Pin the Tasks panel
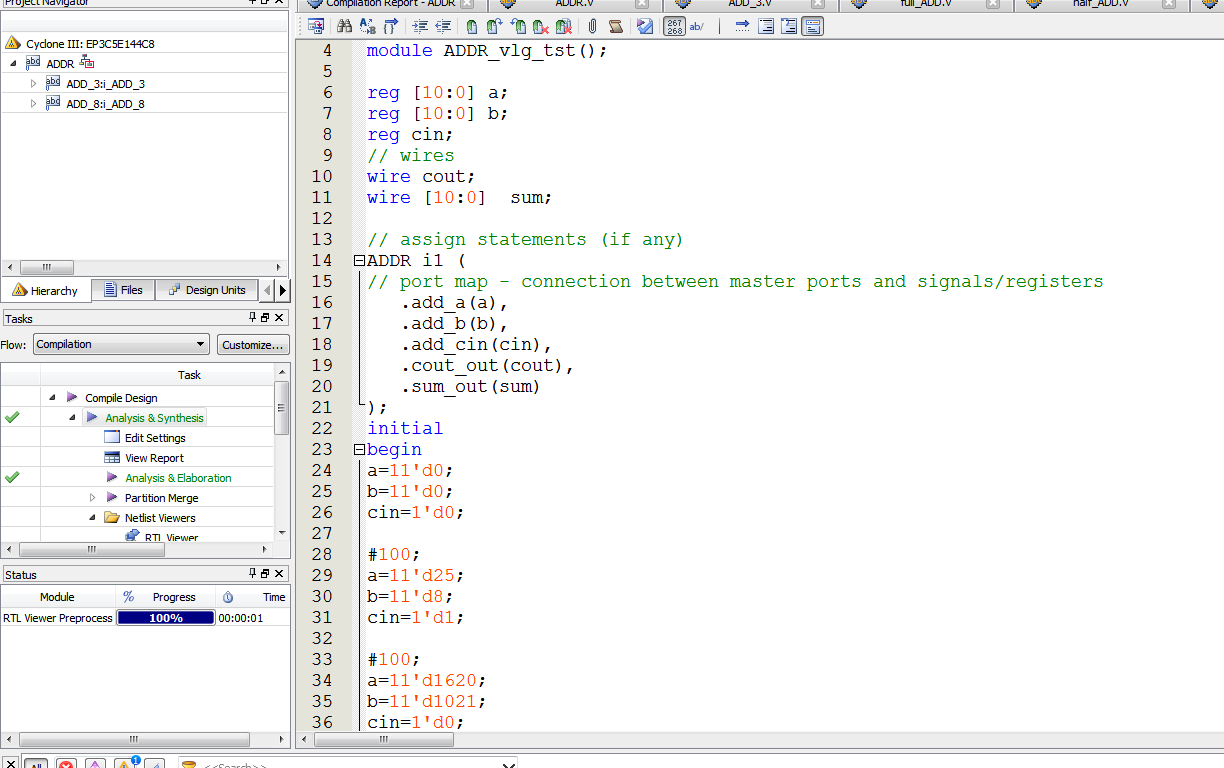Viewport: 1224px width, 768px height. (x=252, y=318)
